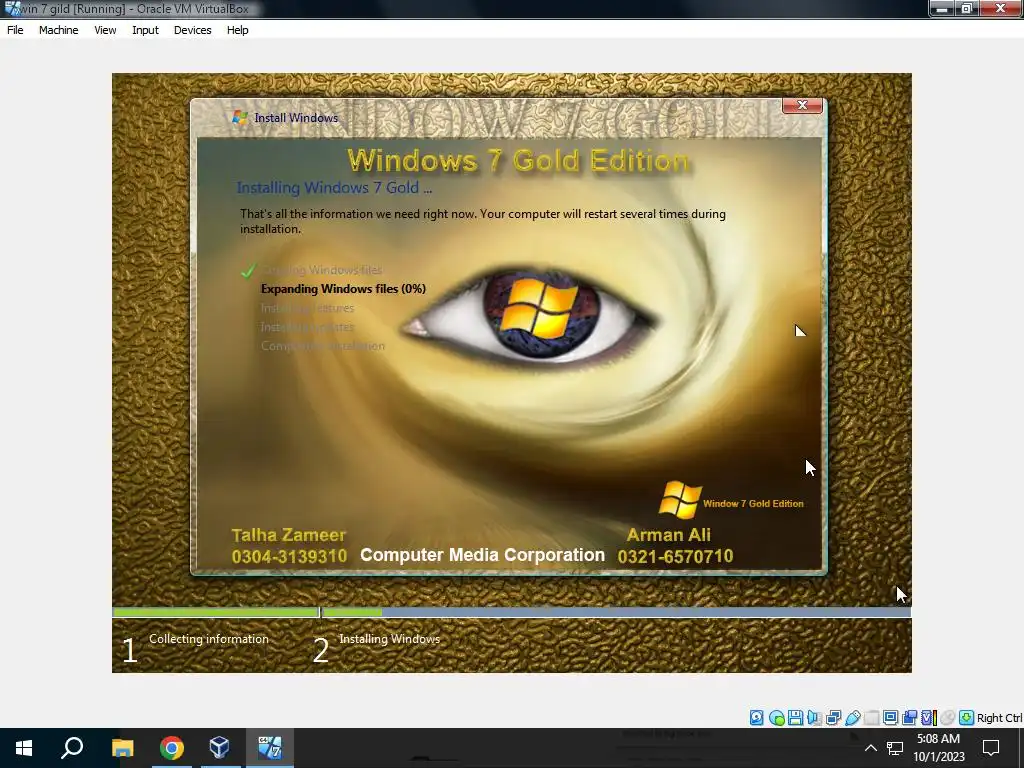This screenshot has height=768, width=1024.
Task: Click the Windows flag icon beside Install Windows
Action: pos(240,118)
